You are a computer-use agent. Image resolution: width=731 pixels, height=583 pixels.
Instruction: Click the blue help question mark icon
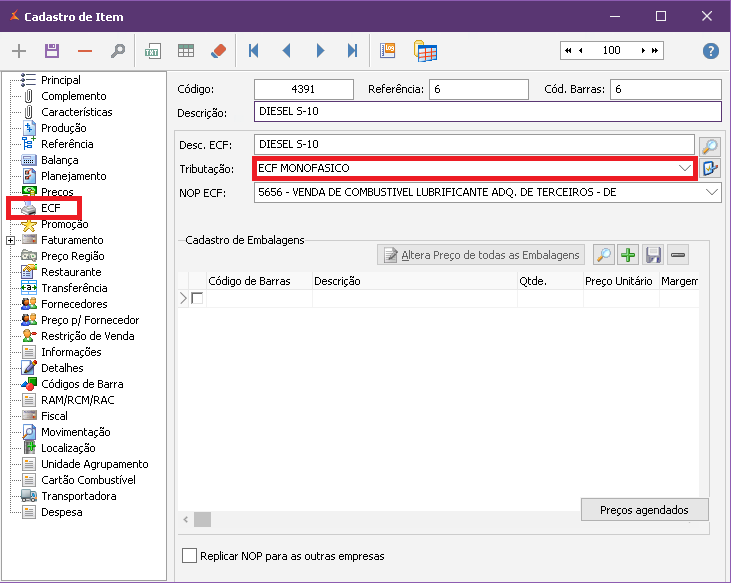[x=711, y=51]
